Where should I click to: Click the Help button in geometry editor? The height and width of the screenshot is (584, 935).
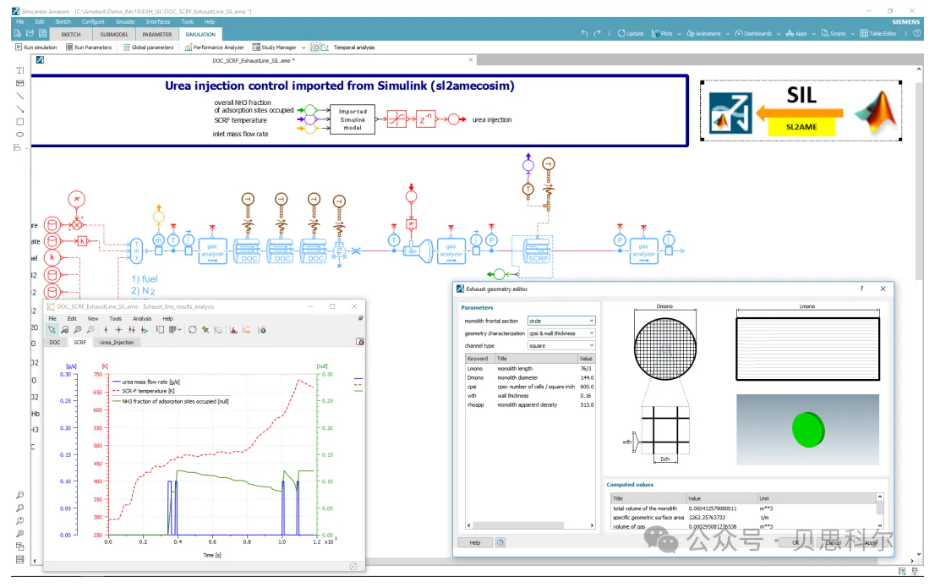click(474, 543)
